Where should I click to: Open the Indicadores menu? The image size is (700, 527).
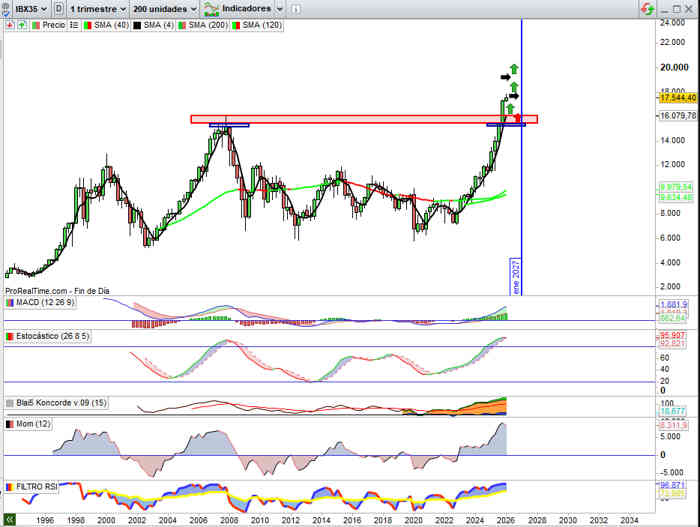click(x=238, y=8)
